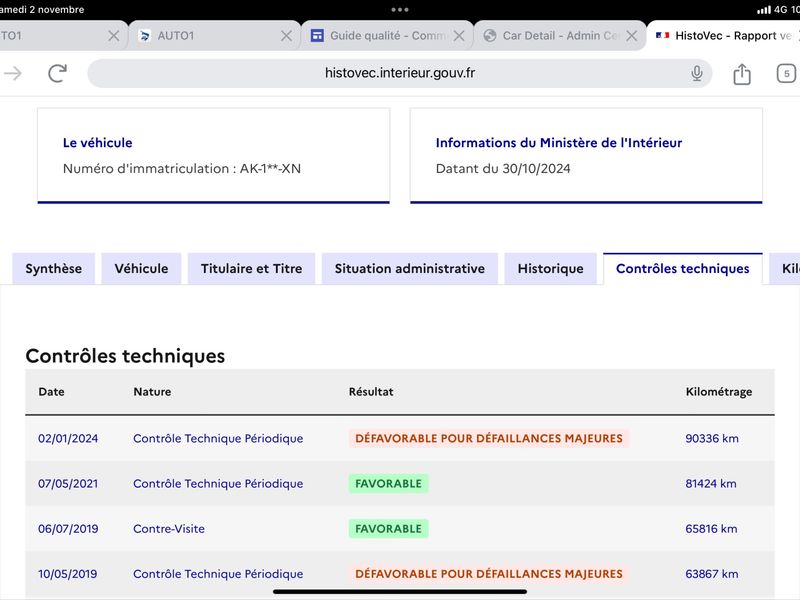Image resolution: width=800 pixels, height=600 pixels.
Task: Click the Informations du Ministère de l'Intérieur heading
Action: pyautogui.click(x=559, y=143)
